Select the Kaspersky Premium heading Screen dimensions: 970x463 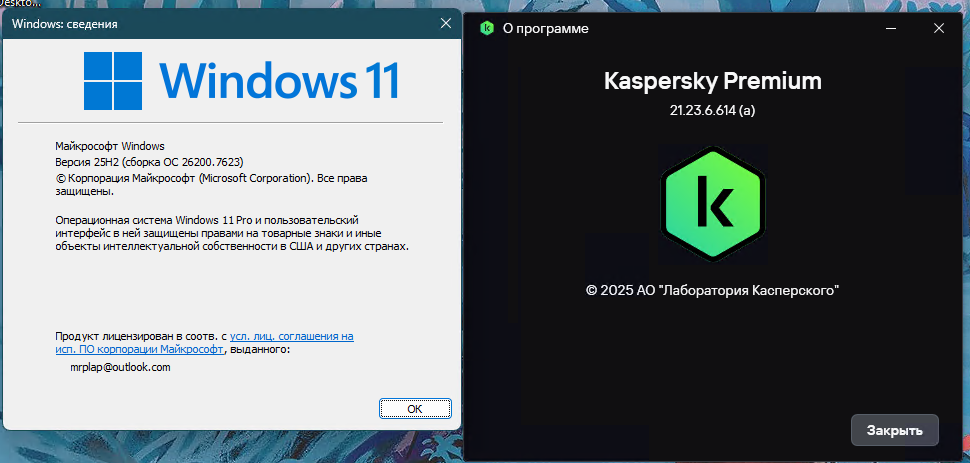pos(713,81)
